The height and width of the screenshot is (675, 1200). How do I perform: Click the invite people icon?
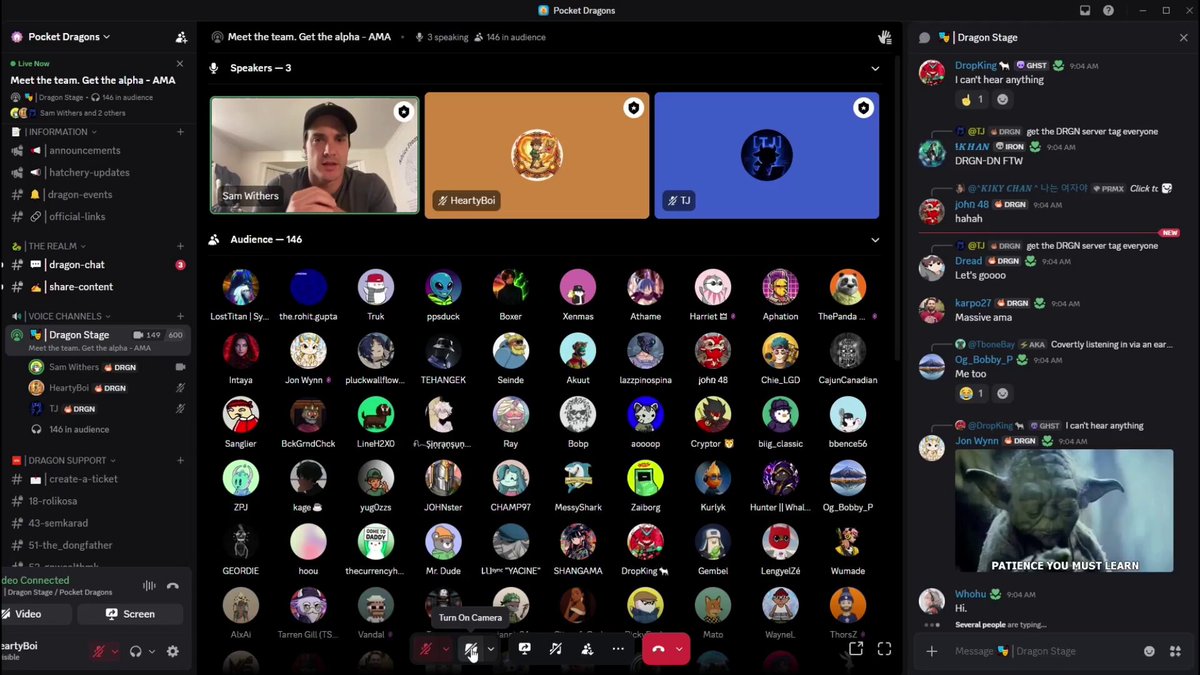click(181, 37)
